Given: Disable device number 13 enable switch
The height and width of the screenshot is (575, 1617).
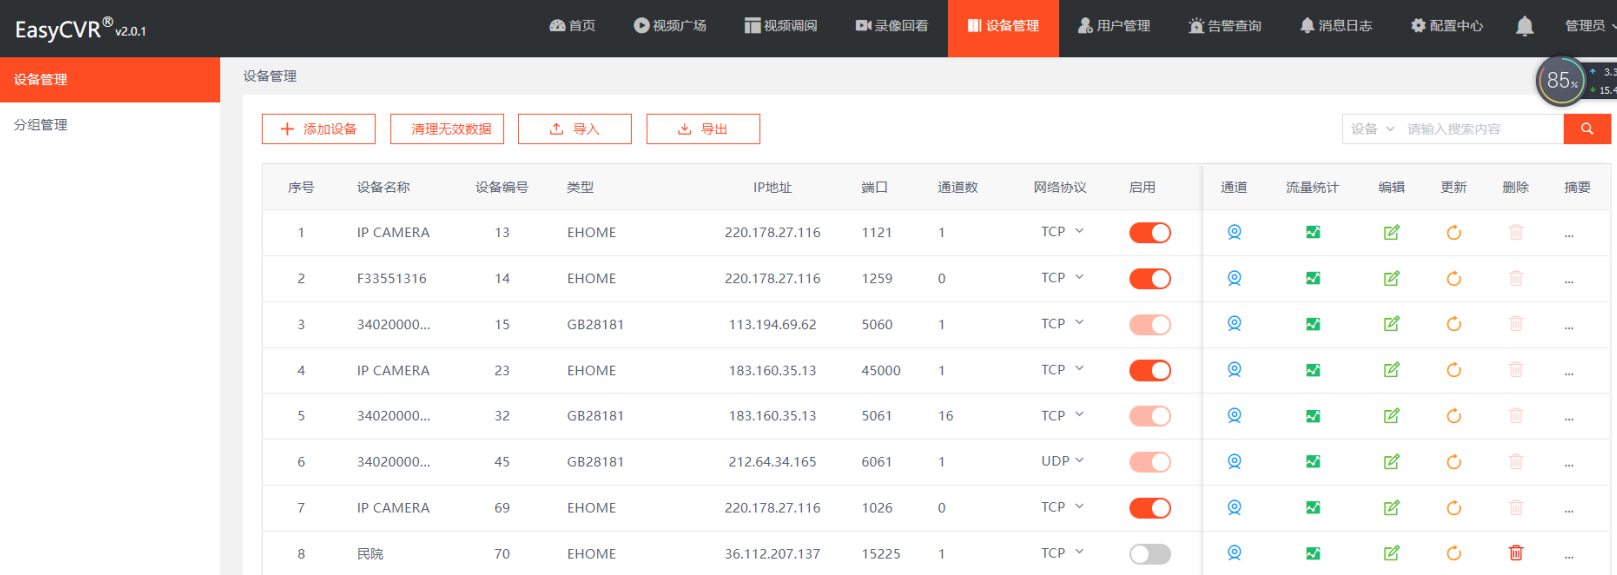Looking at the screenshot, I should tap(1150, 232).
